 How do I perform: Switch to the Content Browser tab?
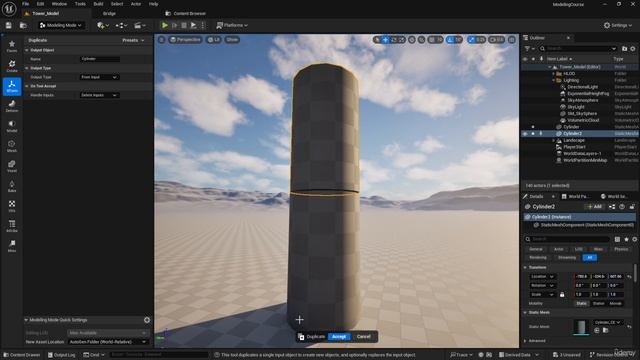(186, 13)
